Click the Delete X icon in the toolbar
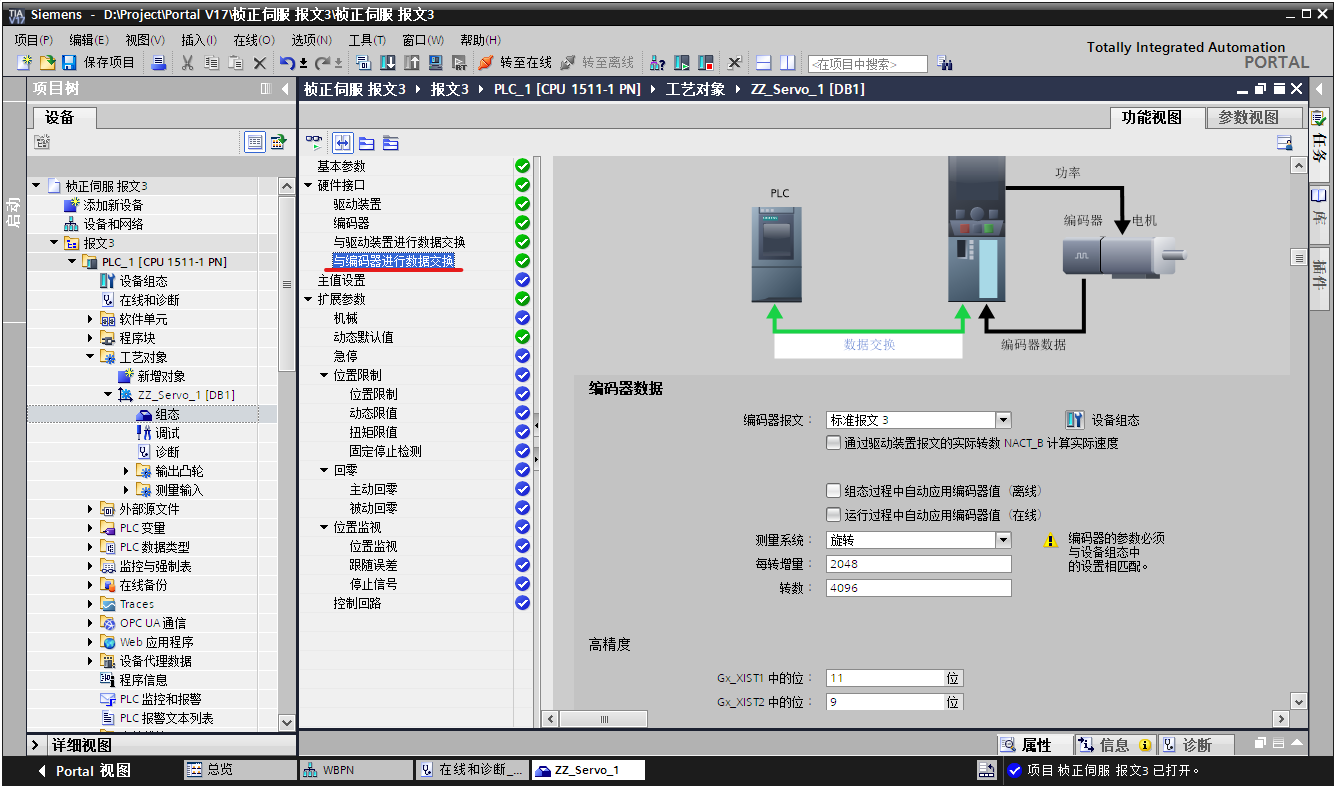Image resolution: width=1336 pixels, height=788 pixels. point(260,63)
